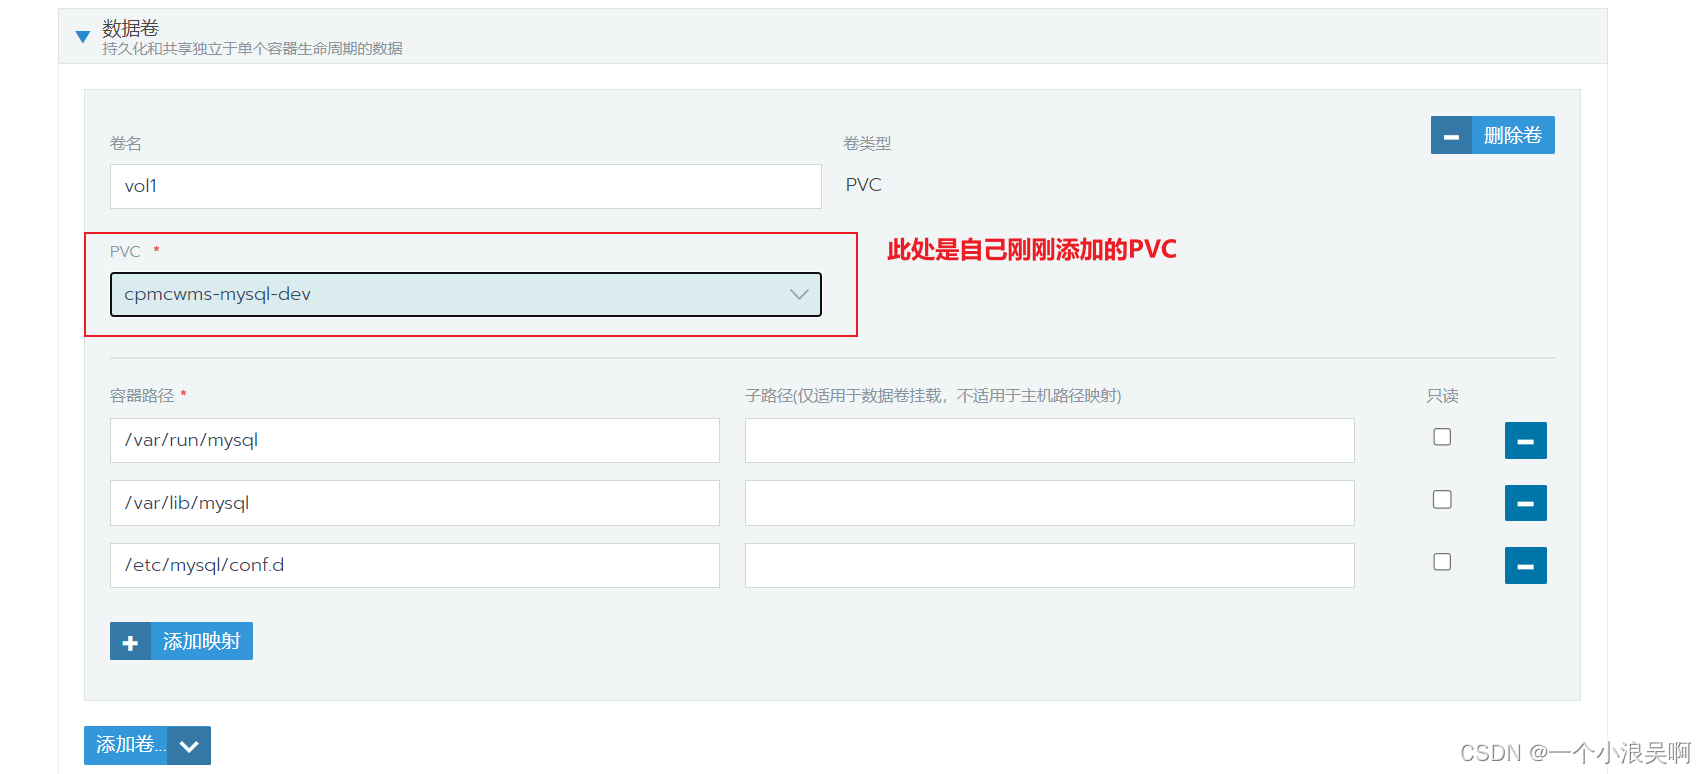This screenshot has width=1707, height=774.
Task: Enable read-only for the /var/lib/mysql mapping
Action: point(1442,499)
